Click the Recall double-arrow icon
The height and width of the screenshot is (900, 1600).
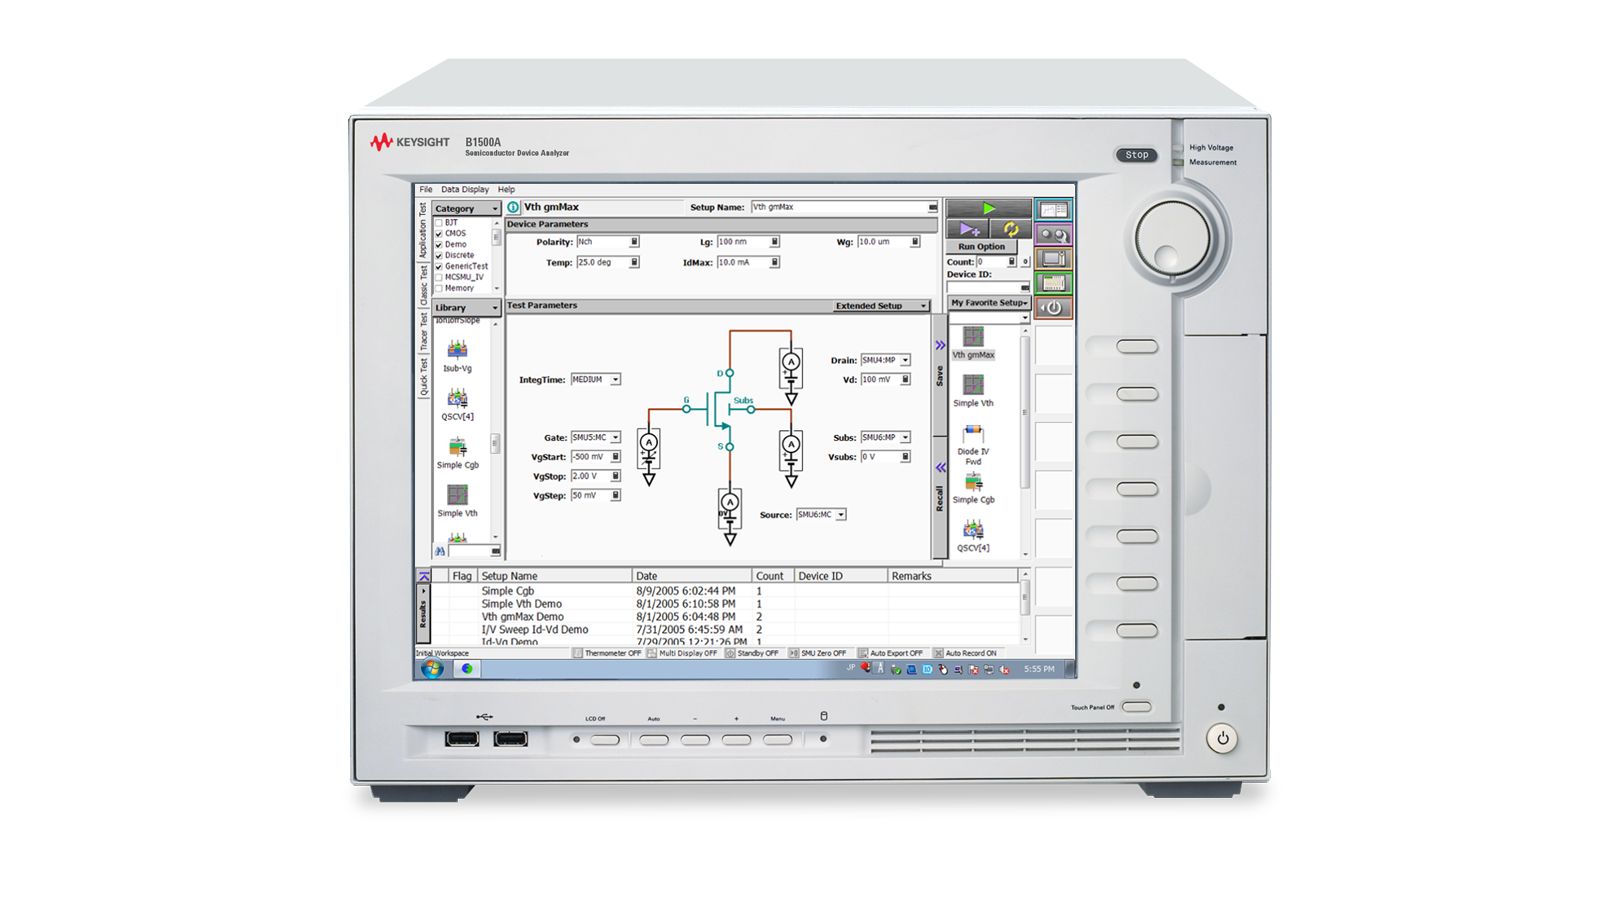[x=940, y=467]
